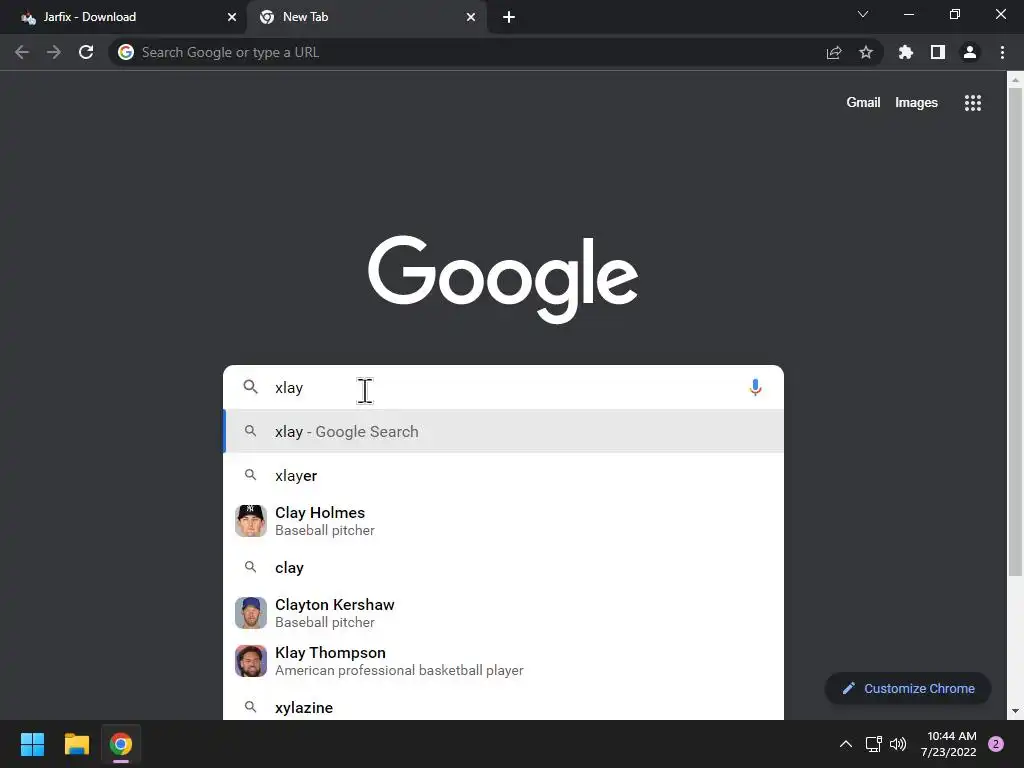1024x768 pixels.
Task: Open a new tab with the plus button
Action: (509, 17)
